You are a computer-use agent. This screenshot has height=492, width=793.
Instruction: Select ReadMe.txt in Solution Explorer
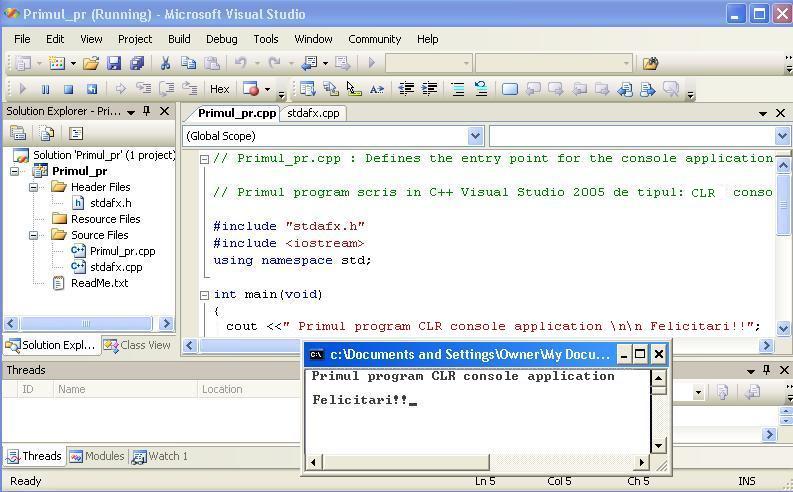tap(99, 283)
